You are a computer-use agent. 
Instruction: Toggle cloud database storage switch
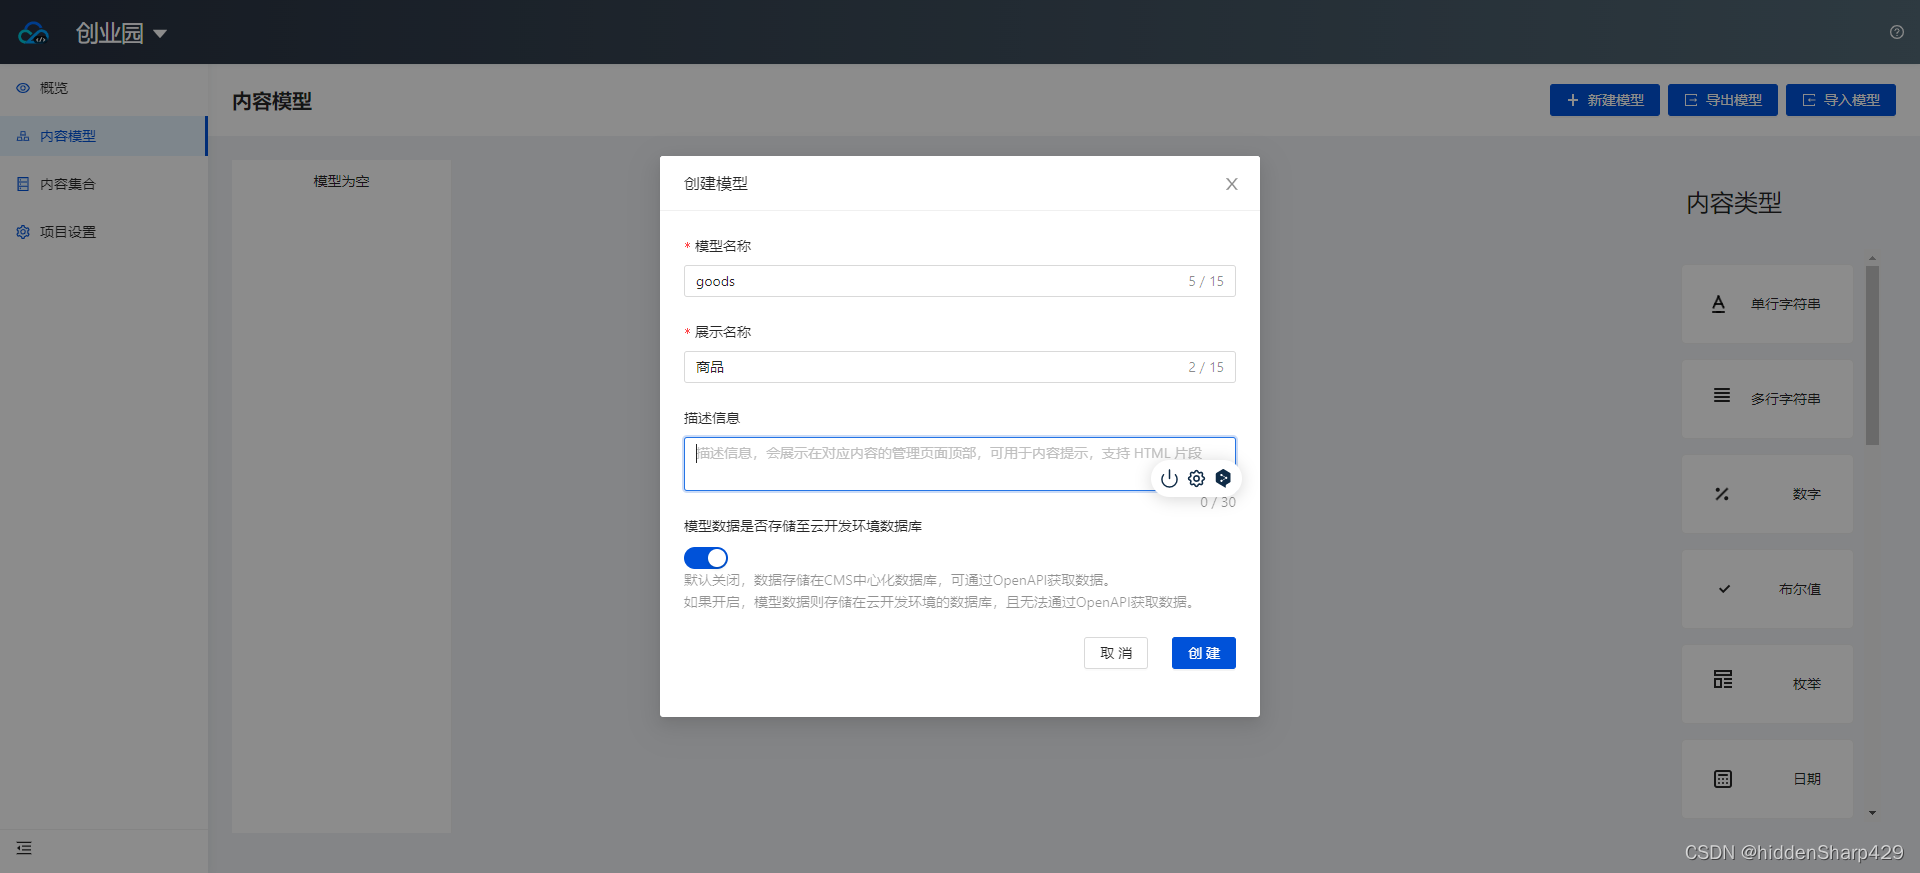click(706, 558)
